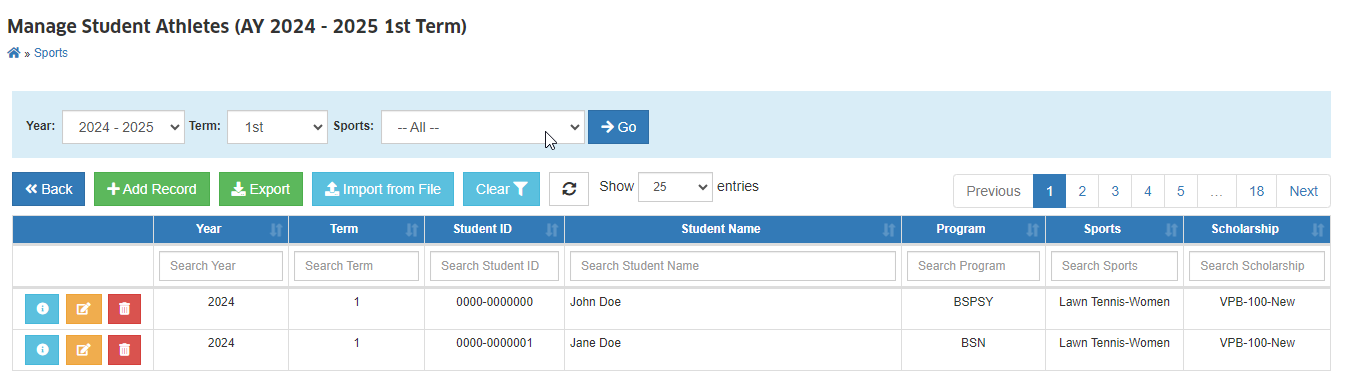View info for John Doe record
1345x371 pixels.
pos(42,309)
